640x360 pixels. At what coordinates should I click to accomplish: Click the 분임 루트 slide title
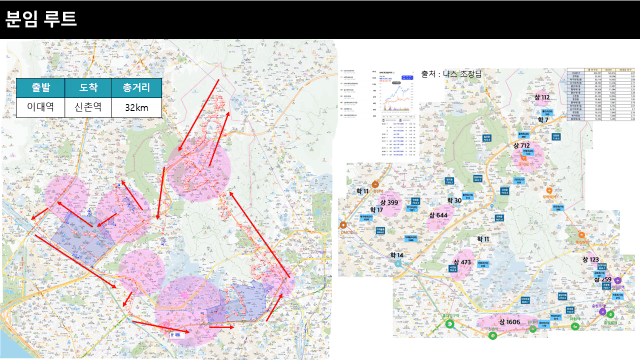point(41,19)
